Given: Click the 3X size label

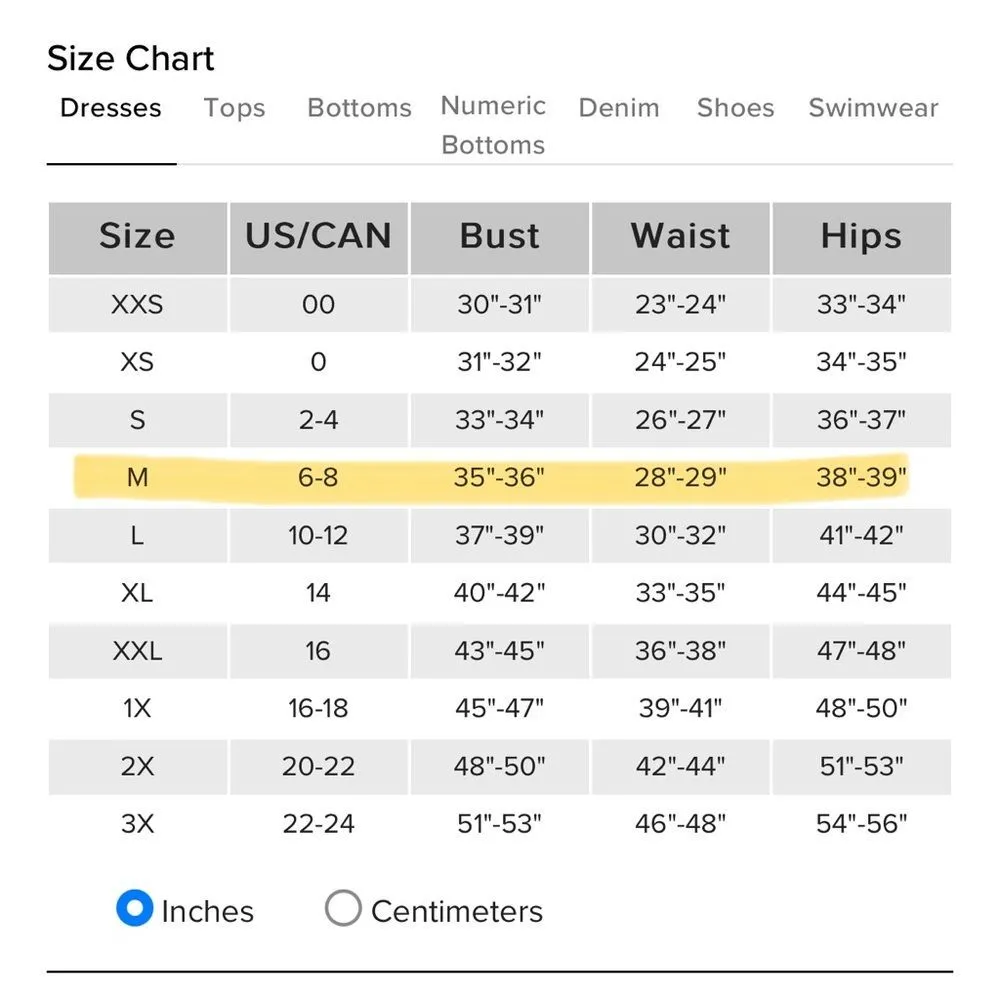Looking at the screenshot, I should tap(137, 824).
